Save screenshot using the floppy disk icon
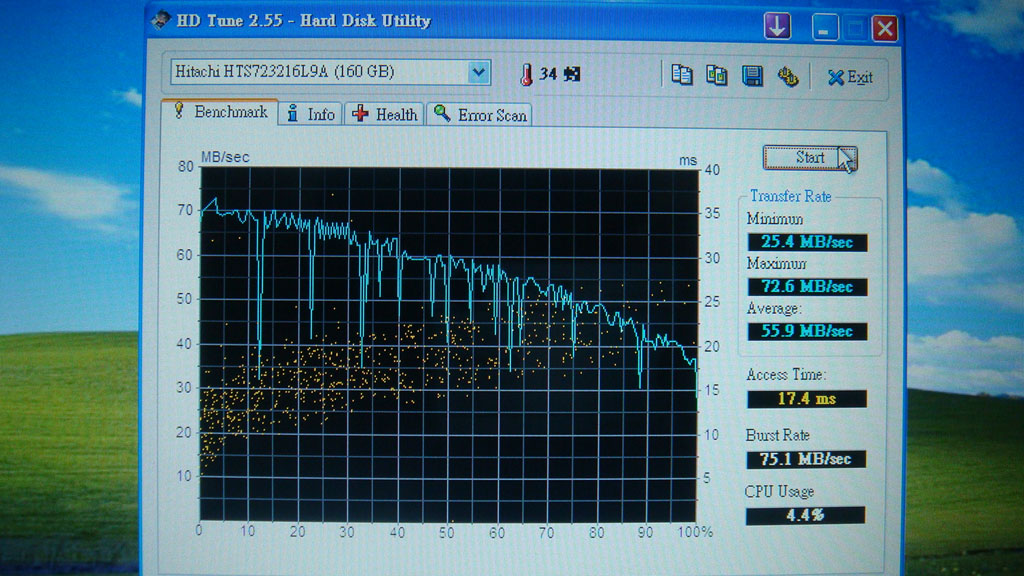1024x576 pixels. 752,75
